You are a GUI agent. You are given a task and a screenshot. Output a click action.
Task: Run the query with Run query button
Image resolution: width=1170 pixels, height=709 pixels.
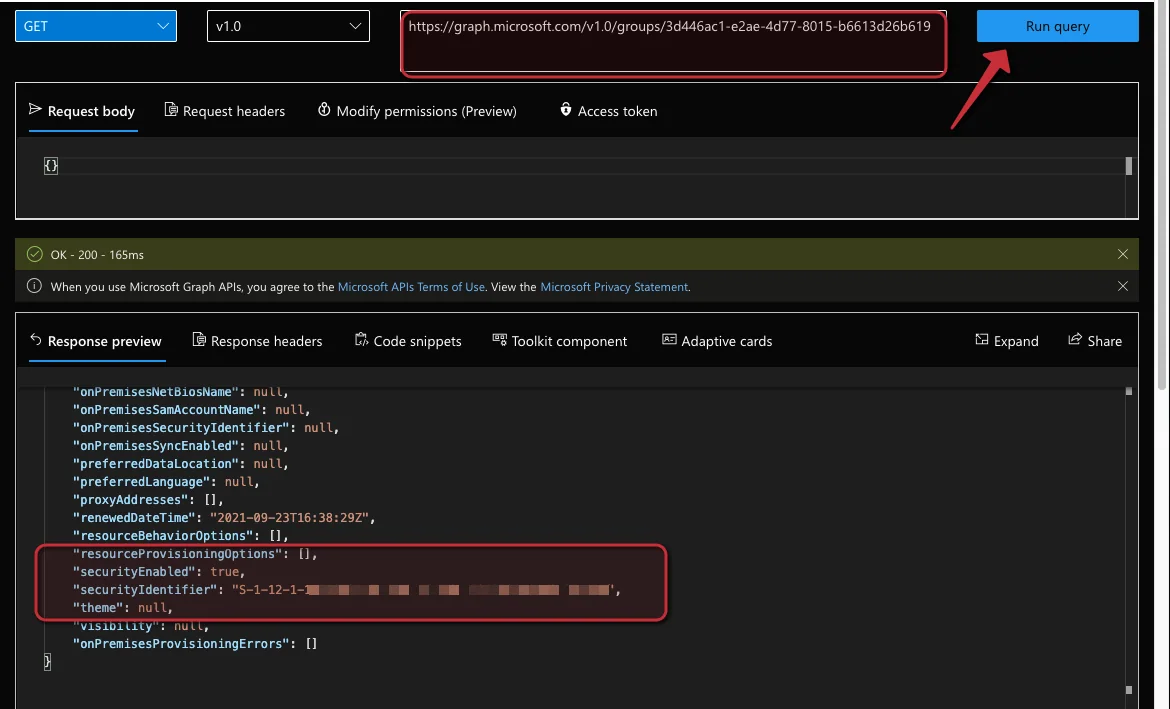[x=1057, y=26]
